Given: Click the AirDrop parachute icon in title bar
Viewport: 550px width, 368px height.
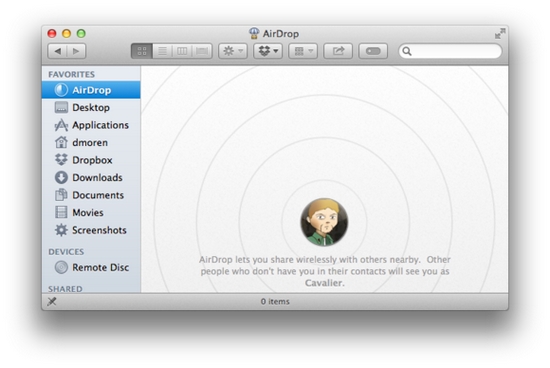Looking at the screenshot, I should pos(254,33).
